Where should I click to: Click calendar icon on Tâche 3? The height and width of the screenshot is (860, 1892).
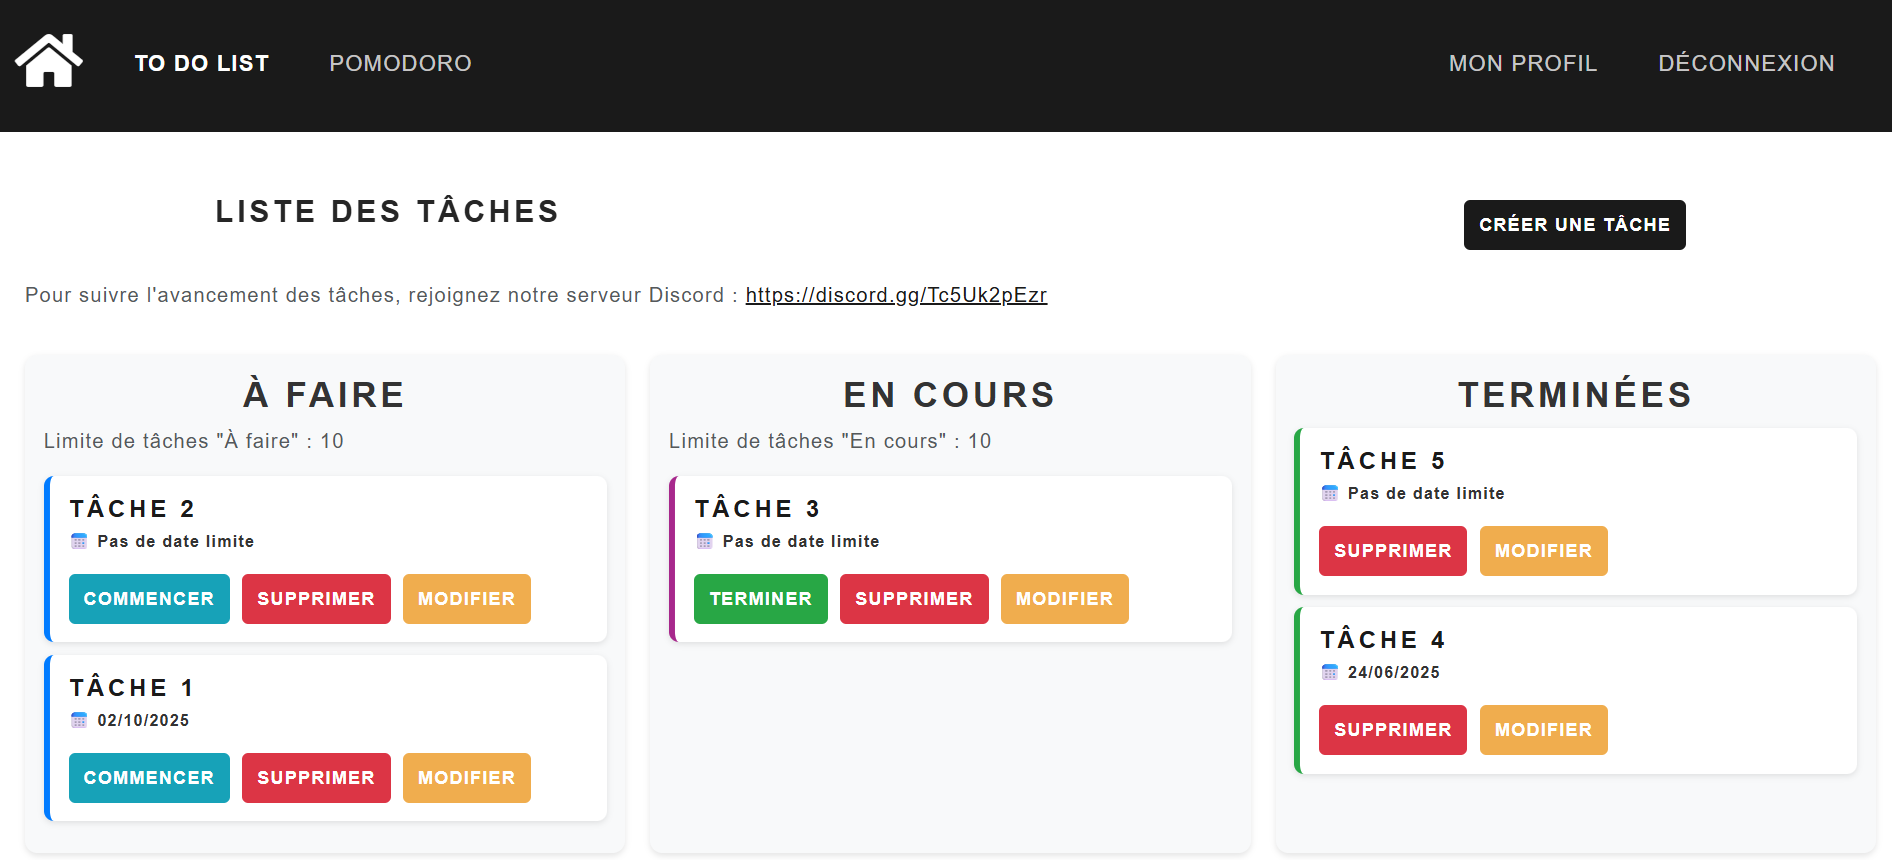coord(704,541)
